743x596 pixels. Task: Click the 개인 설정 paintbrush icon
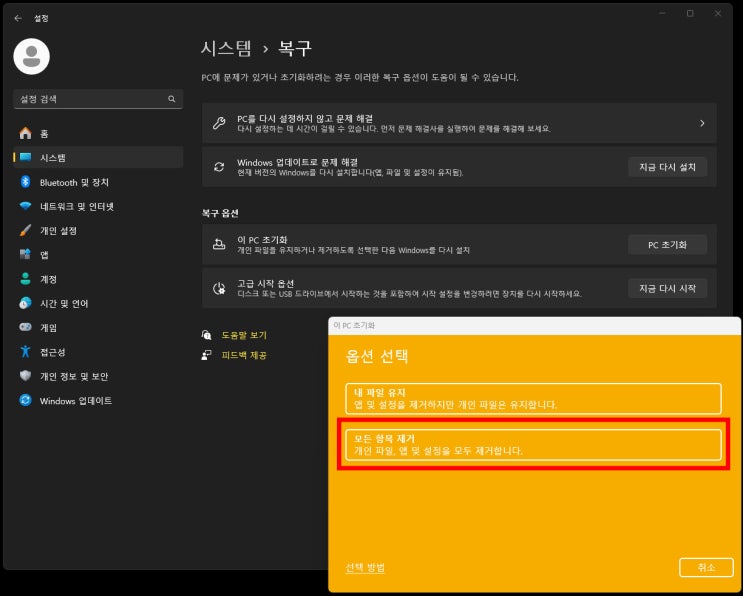tap(26, 230)
